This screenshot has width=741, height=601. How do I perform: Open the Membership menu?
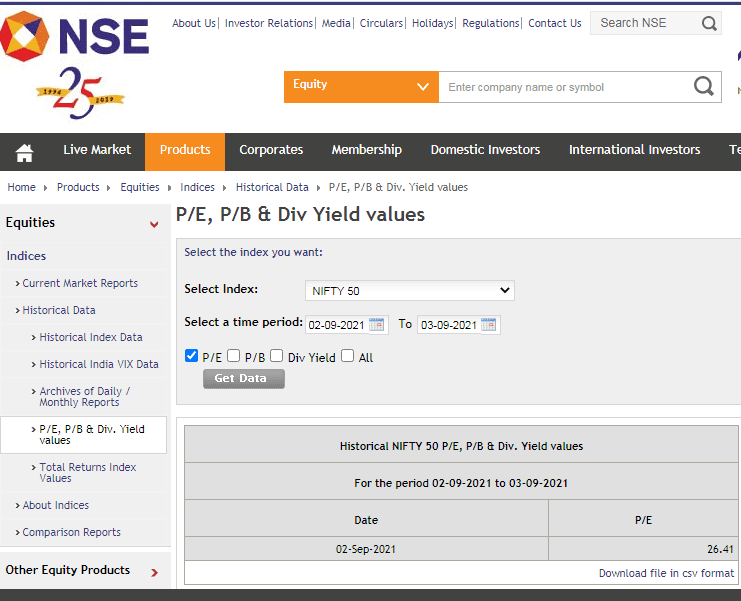[367, 150]
